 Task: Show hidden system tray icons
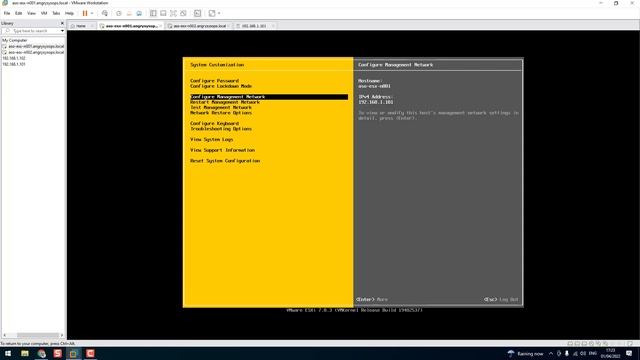coord(551,353)
